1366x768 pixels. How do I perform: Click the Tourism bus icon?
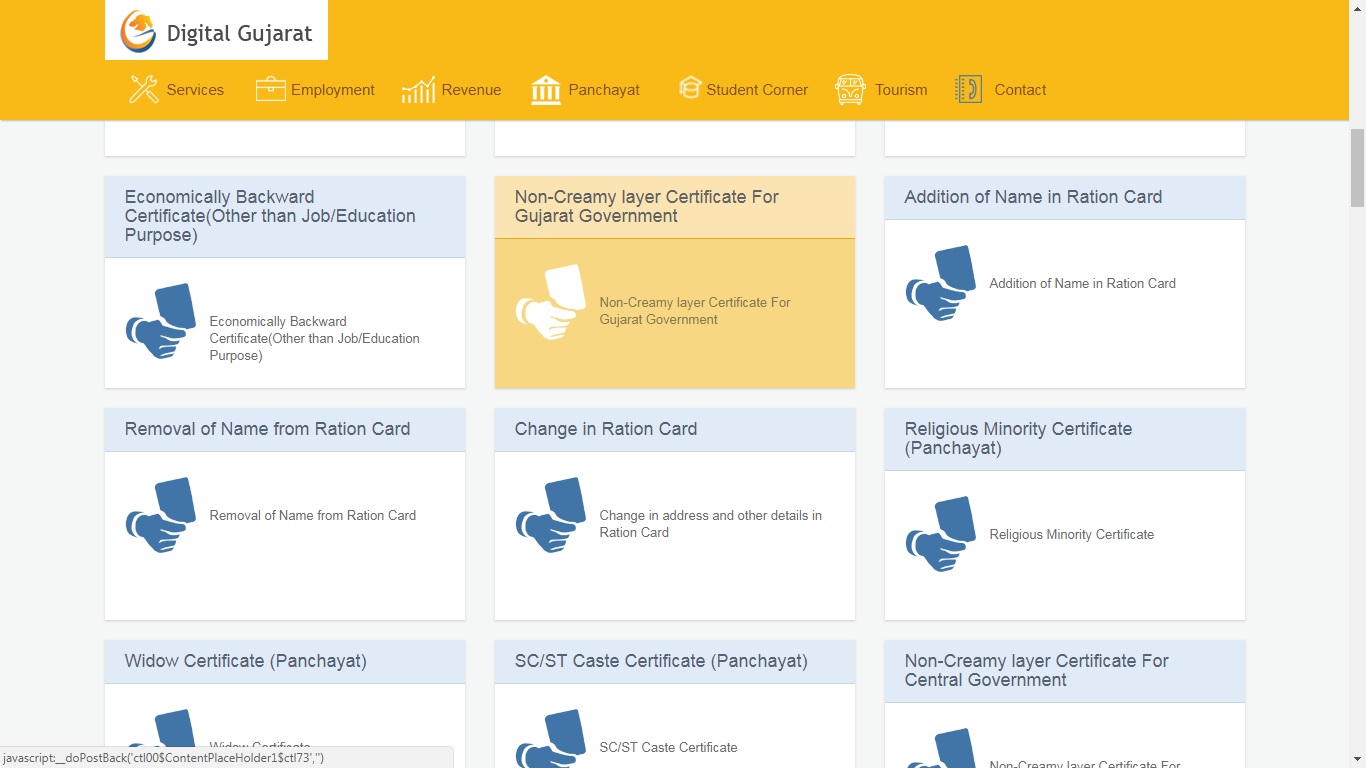pyautogui.click(x=850, y=89)
